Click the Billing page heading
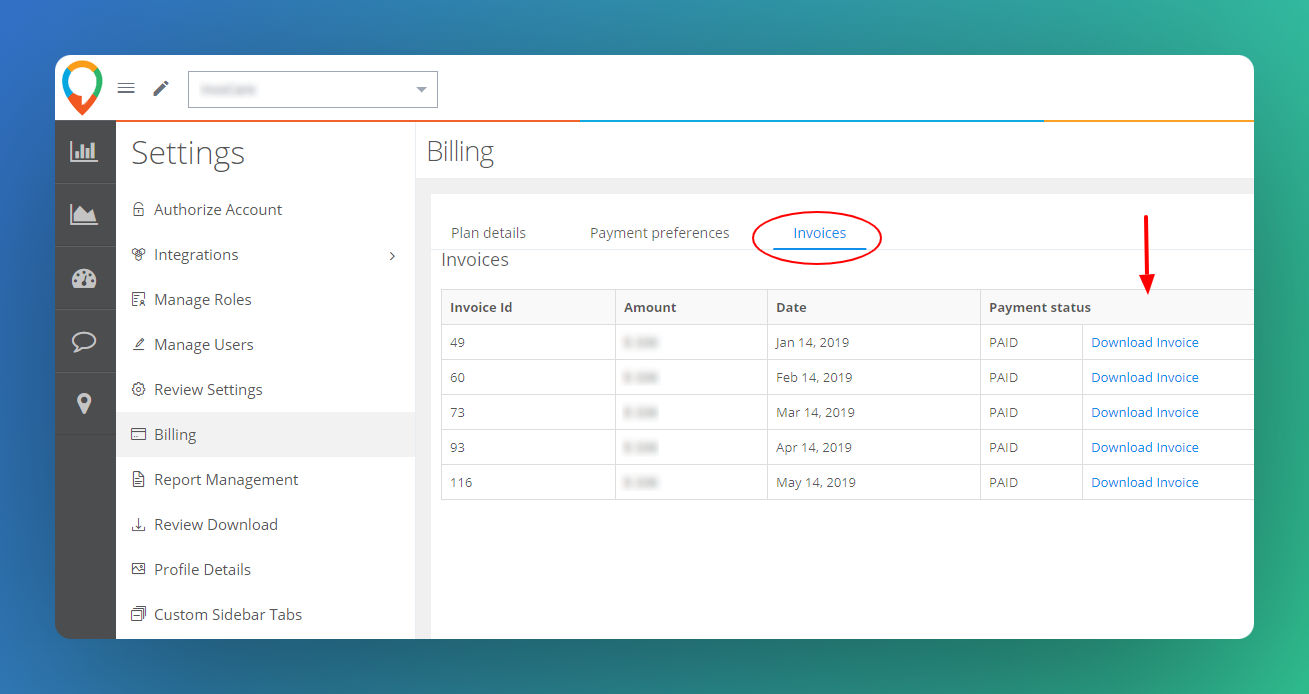Screen dimensions: 1309x694 click(460, 152)
